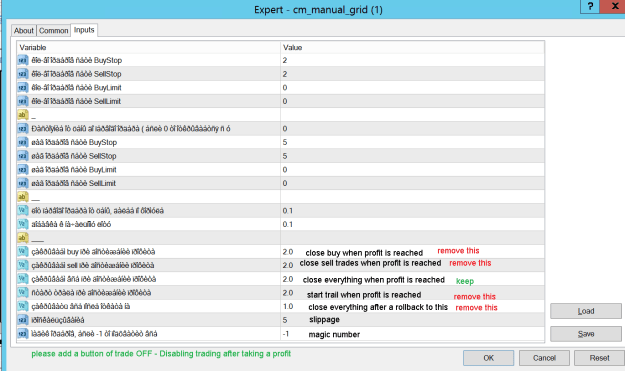Click the integer icon of second SellLimit row
The height and width of the screenshot is (371, 625).
tap(23, 183)
